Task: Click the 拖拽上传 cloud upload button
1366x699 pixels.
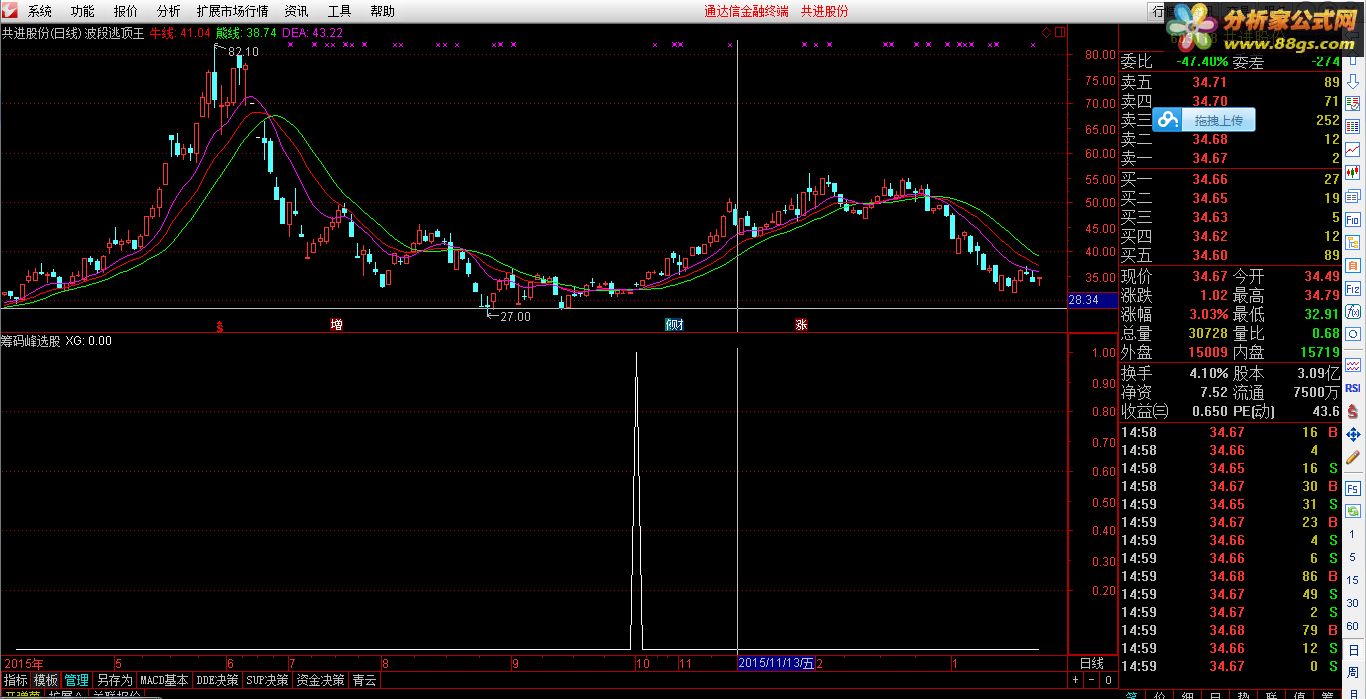Action: click(1204, 120)
